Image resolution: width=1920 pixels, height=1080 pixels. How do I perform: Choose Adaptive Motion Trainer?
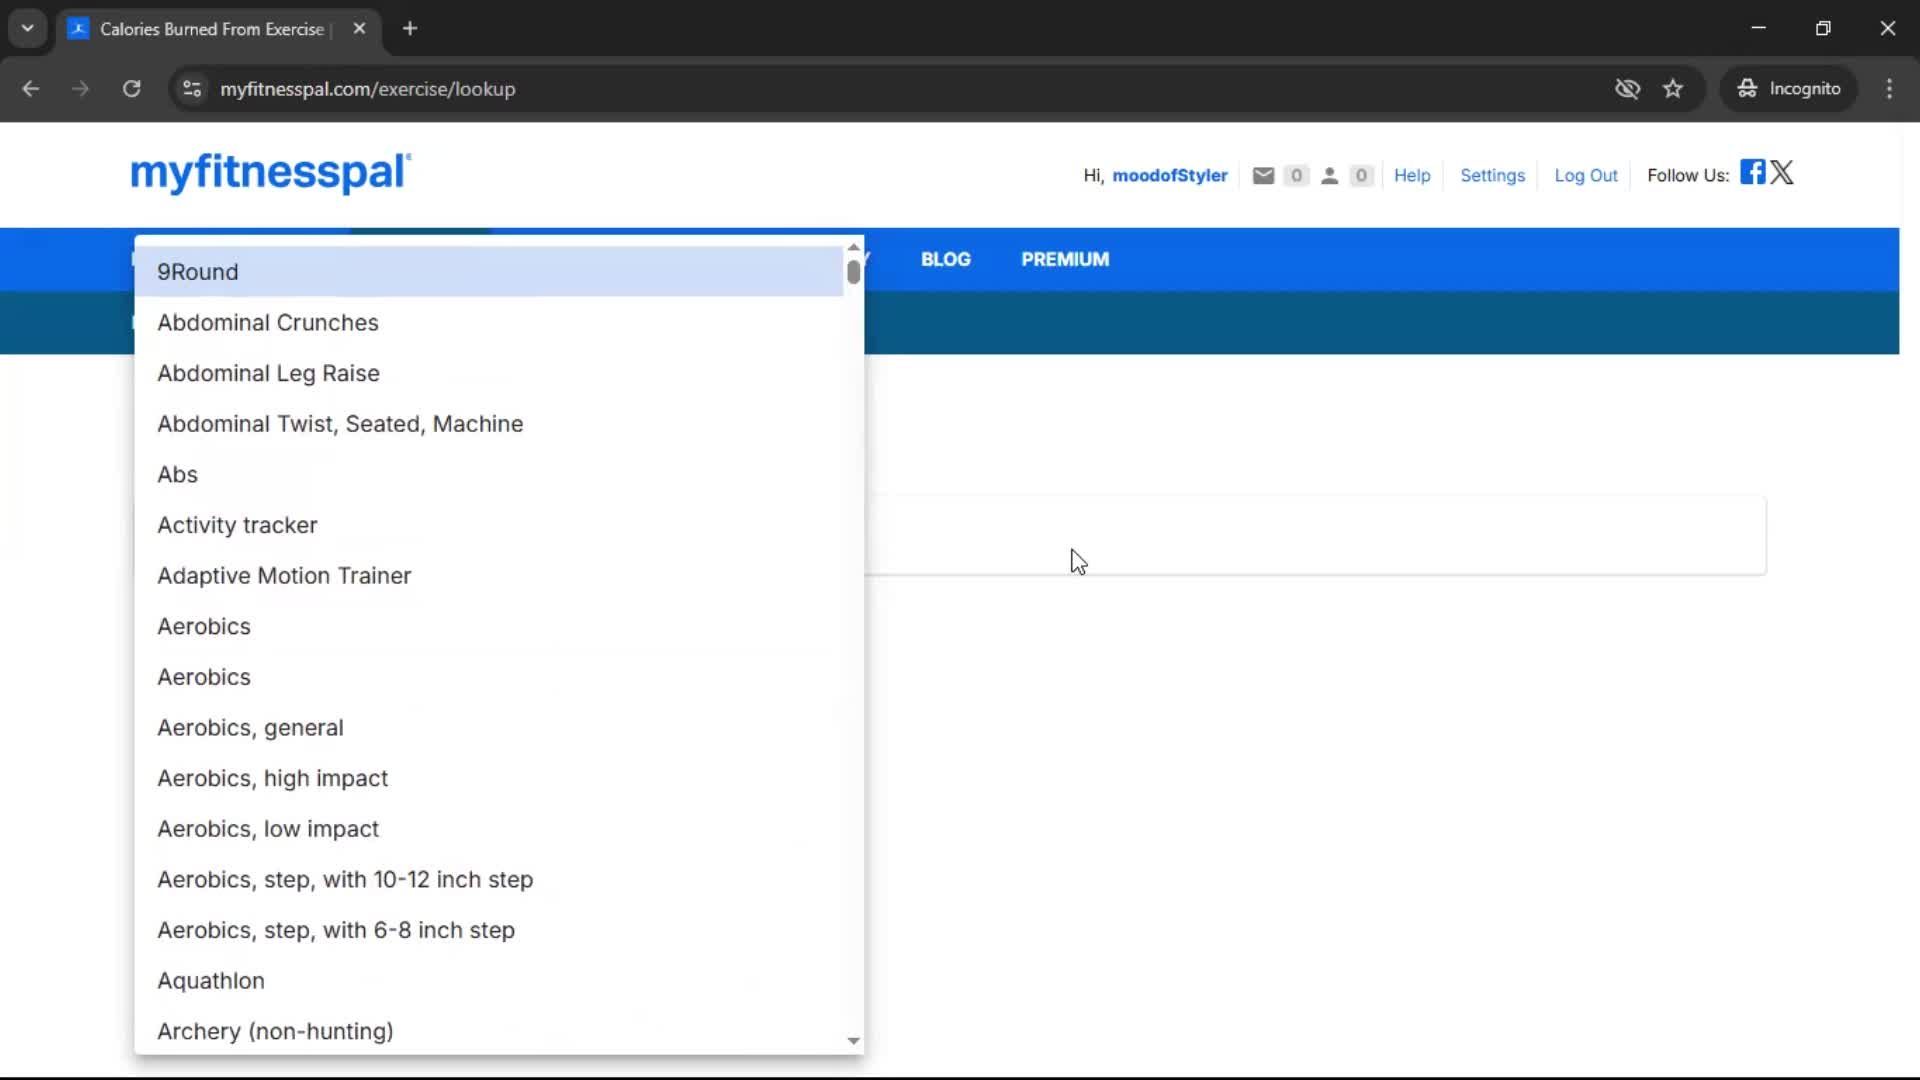click(489, 576)
